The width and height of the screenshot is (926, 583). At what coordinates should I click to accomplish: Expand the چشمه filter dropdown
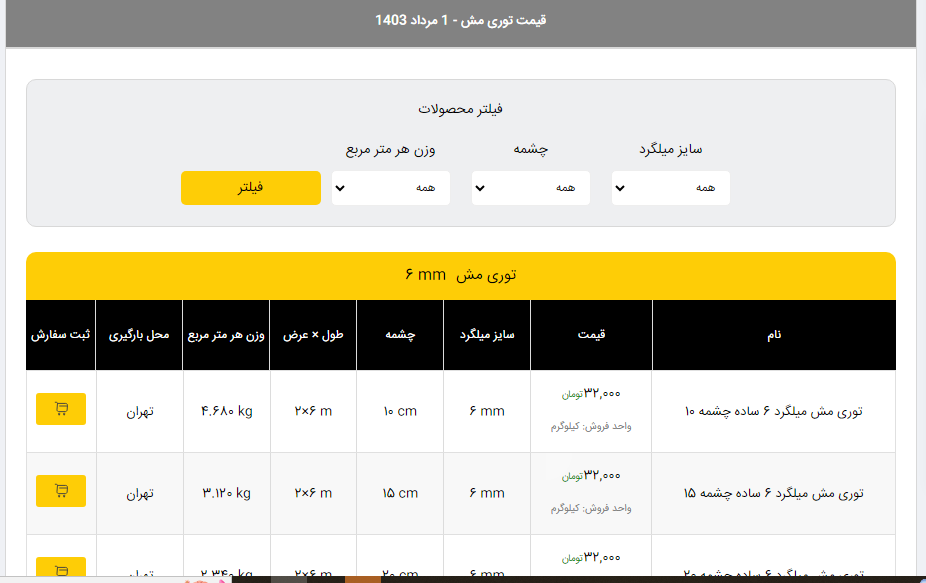(530, 188)
